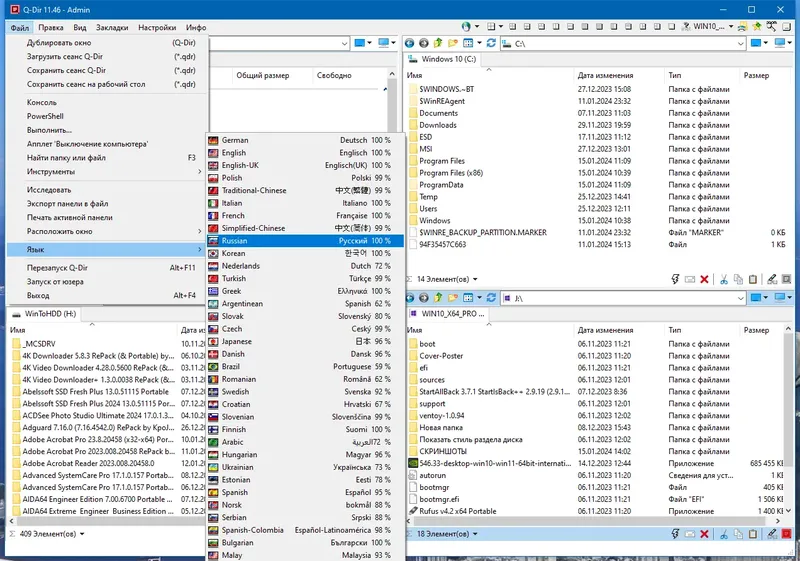Screen dimensions: 800x561
Task: Open the Вид menu
Action: [80, 28]
